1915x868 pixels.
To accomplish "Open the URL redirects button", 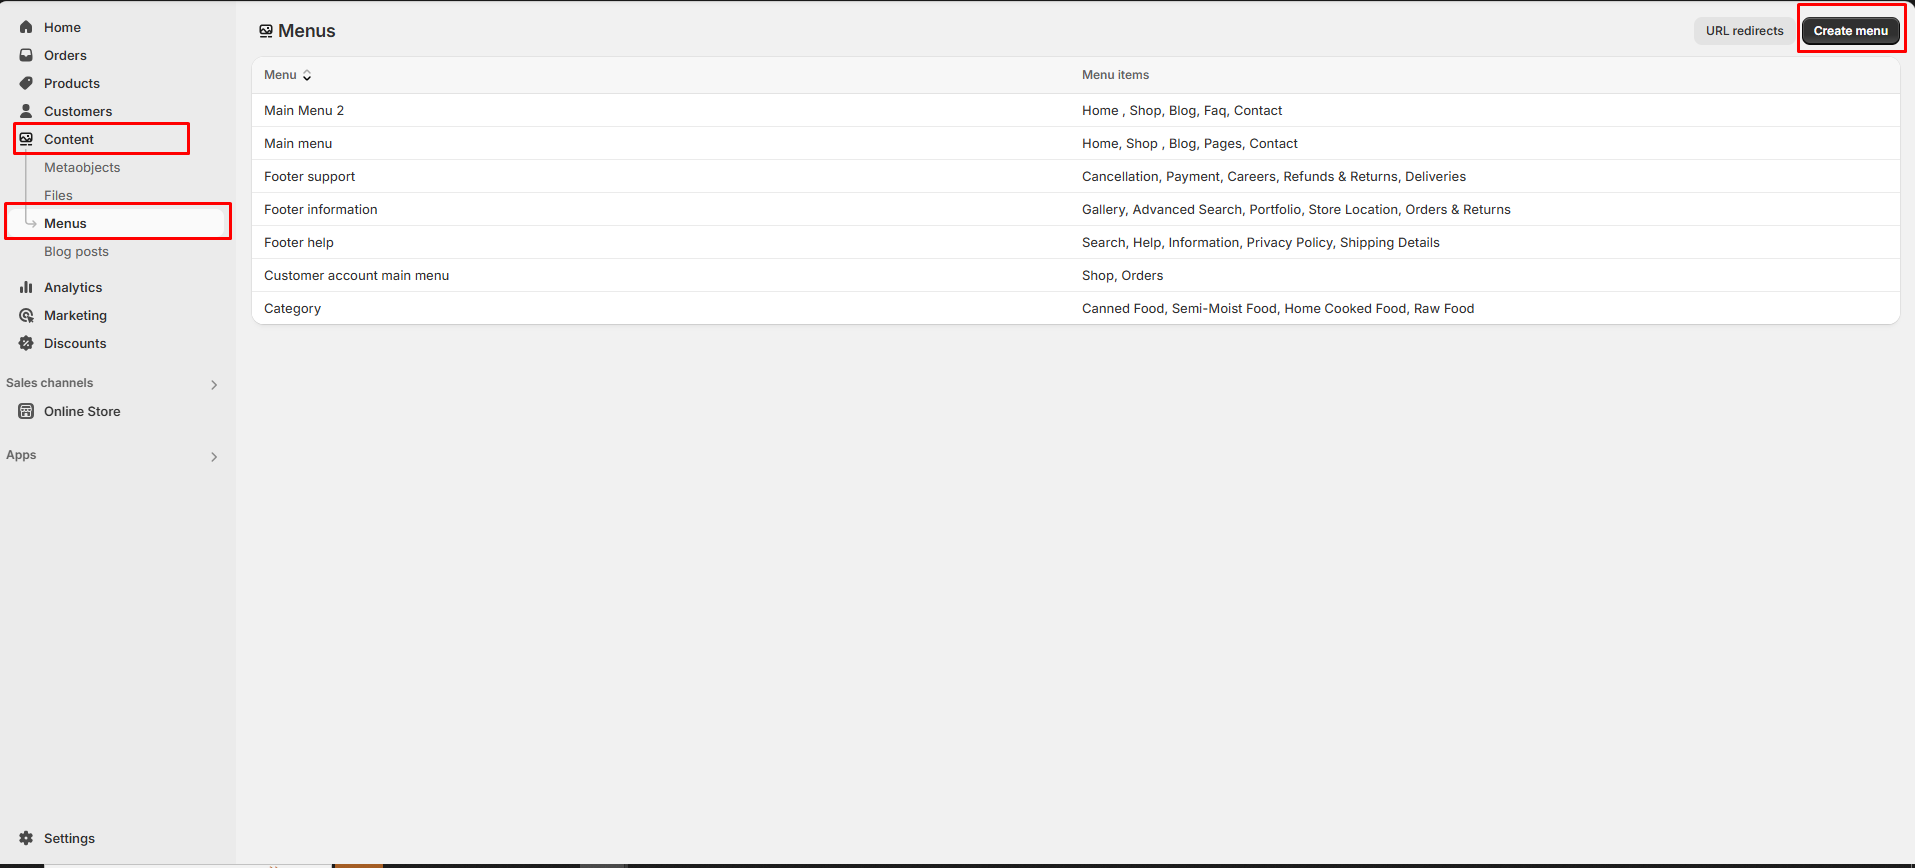I will 1744,31.
